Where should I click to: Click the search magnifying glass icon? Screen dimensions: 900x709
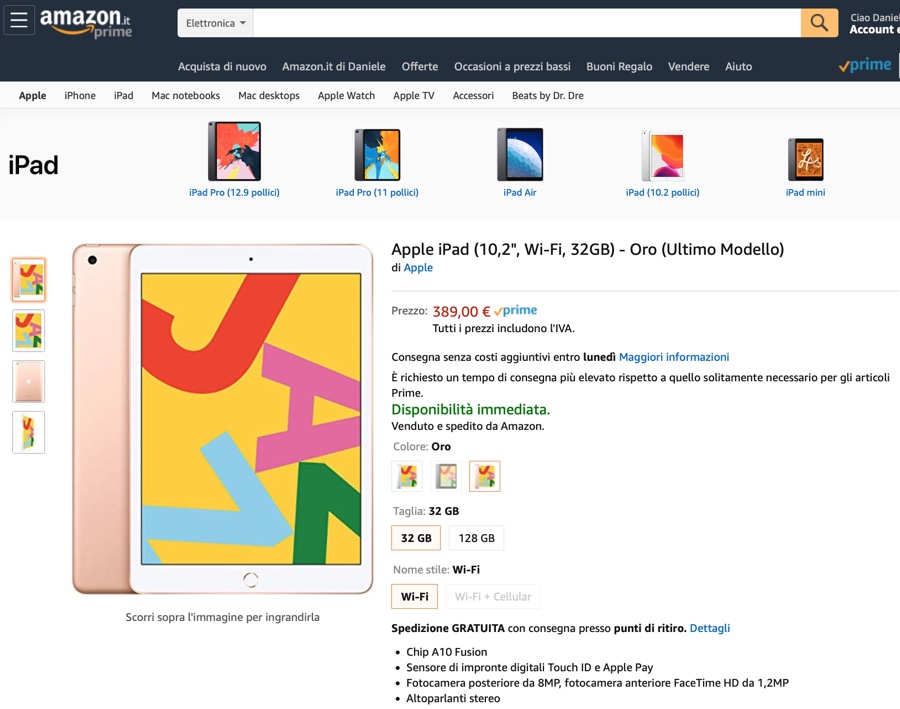(x=818, y=22)
